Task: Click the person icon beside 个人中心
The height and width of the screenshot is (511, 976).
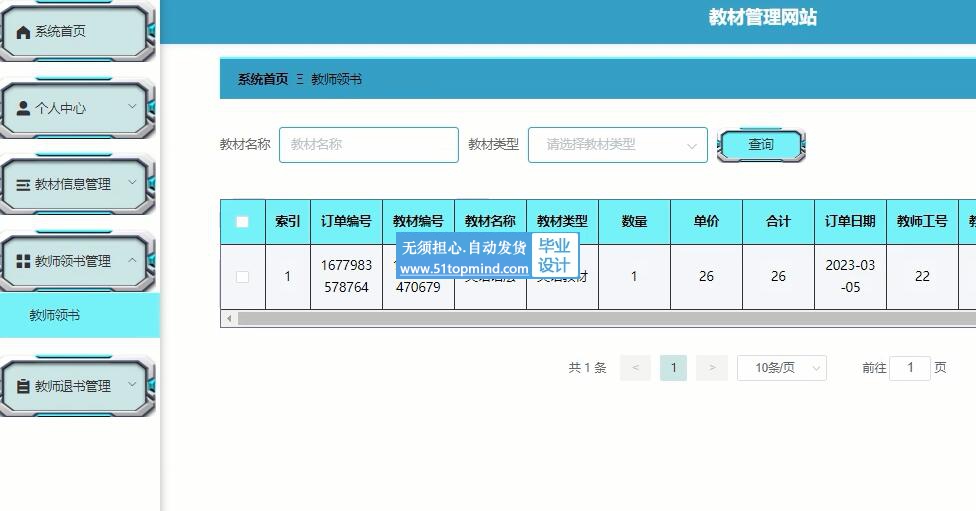Action: 23,108
